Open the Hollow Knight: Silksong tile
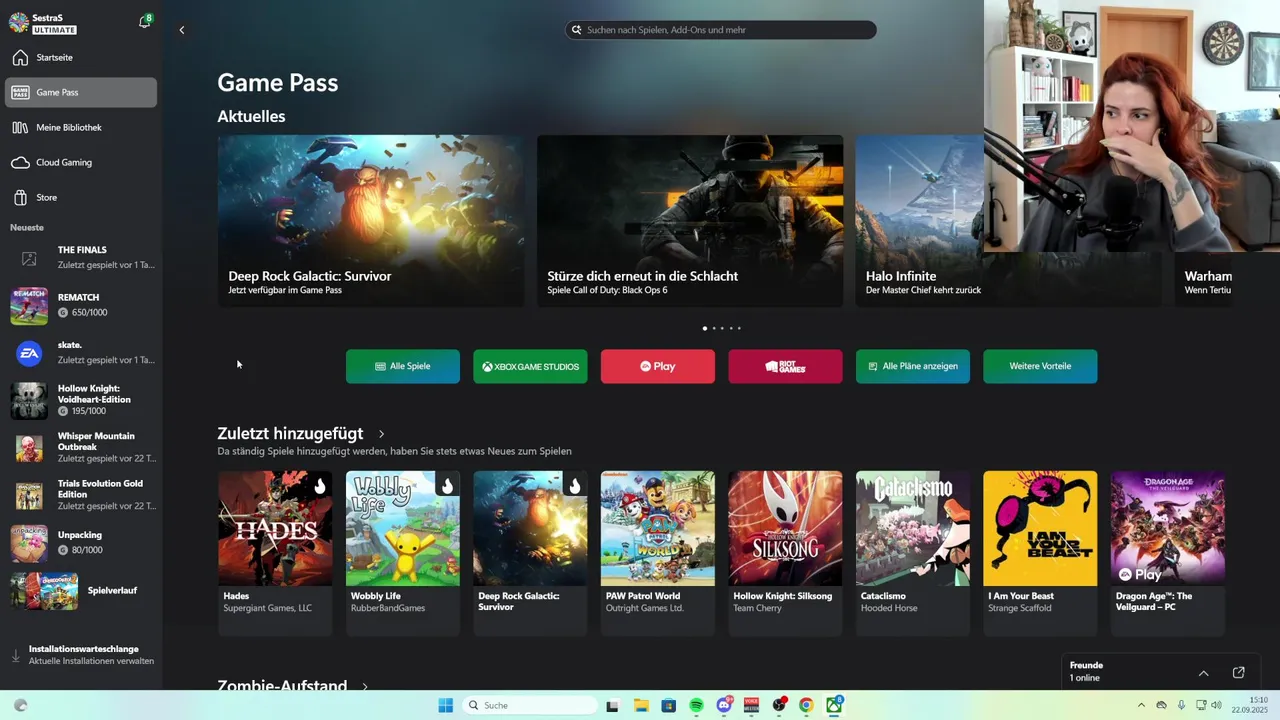This screenshot has width=1280, height=720. click(x=785, y=553)
